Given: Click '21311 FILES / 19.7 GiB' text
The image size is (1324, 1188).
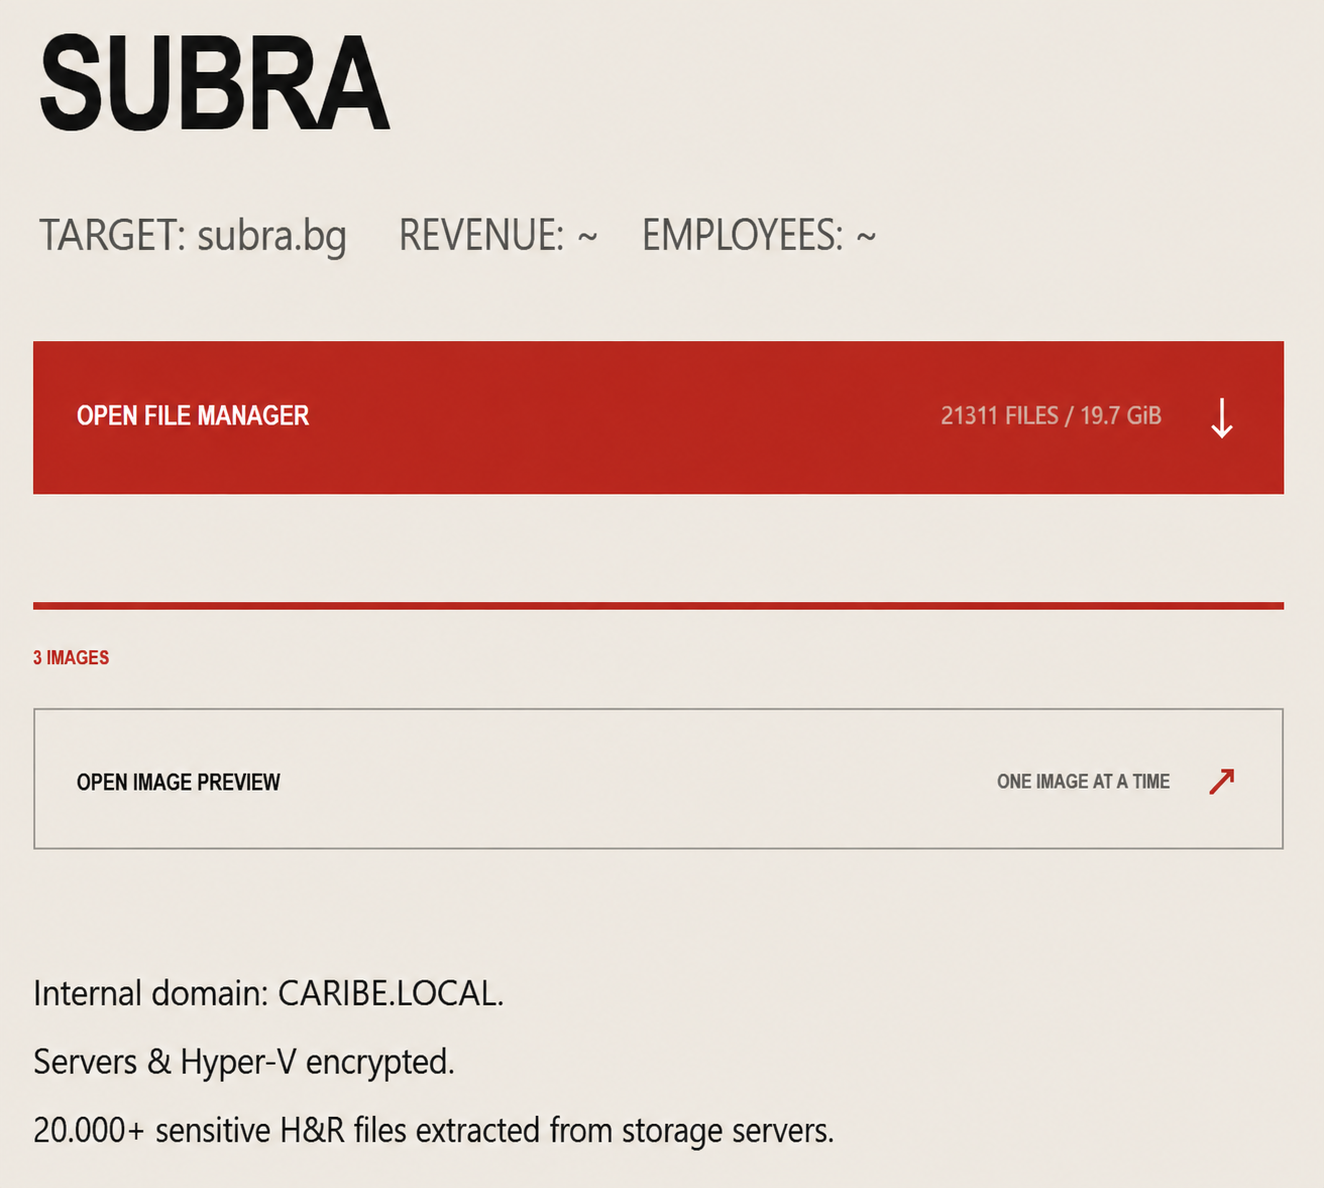Looking at the screenshot, I should click(x=1051, y=416).
